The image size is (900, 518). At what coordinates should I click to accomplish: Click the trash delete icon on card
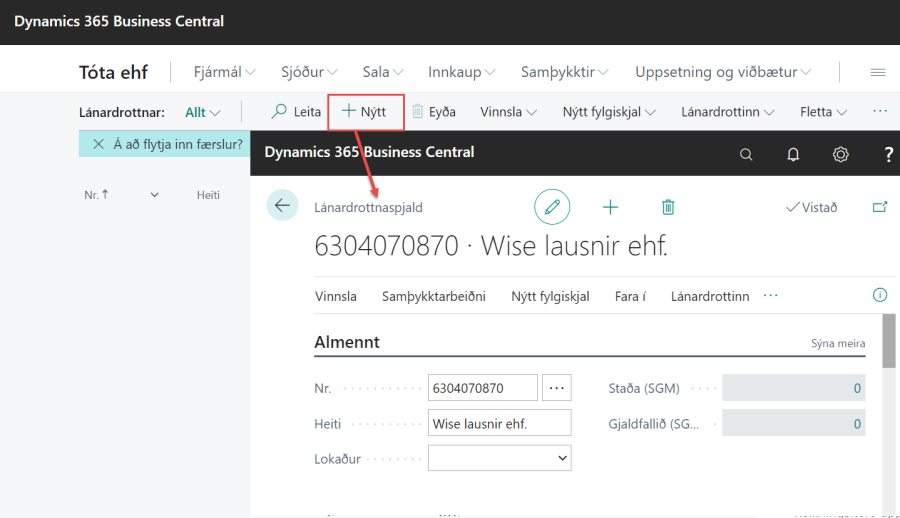point(668,207)
